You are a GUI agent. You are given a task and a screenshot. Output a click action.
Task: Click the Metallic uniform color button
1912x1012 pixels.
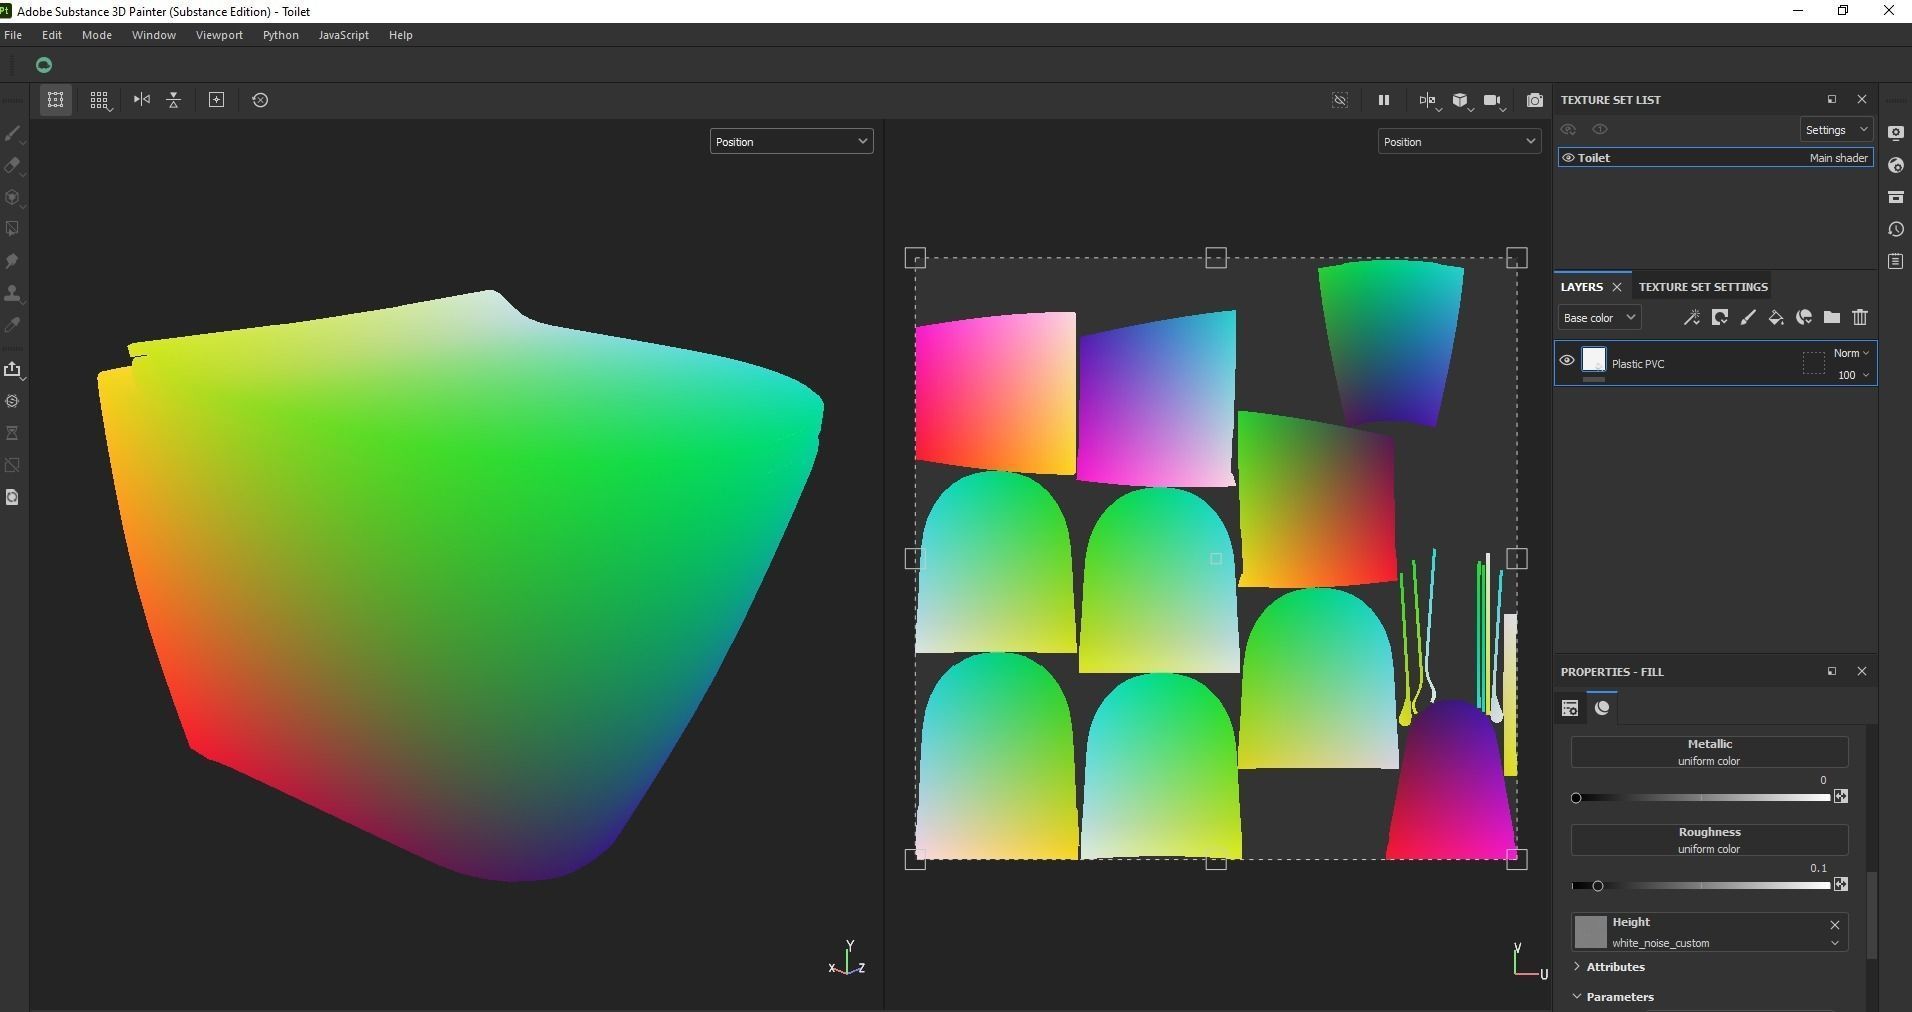(1709, 752)
